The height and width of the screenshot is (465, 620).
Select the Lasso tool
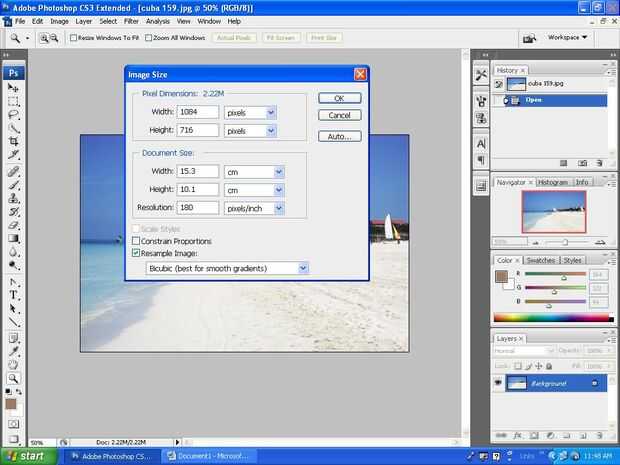13,115
